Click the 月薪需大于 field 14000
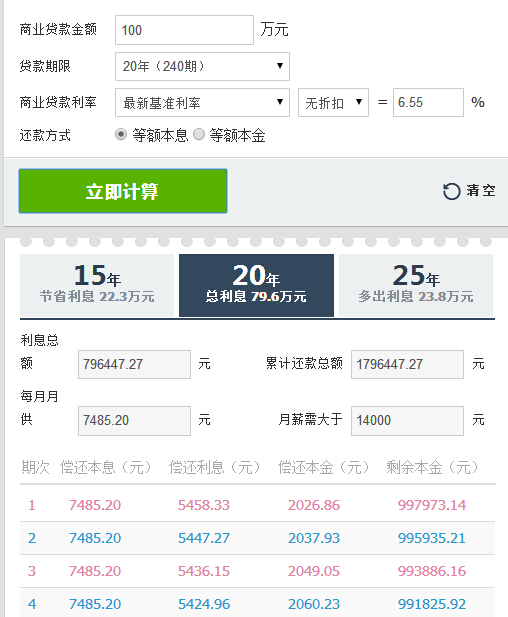508x617 pixels. 407,421
